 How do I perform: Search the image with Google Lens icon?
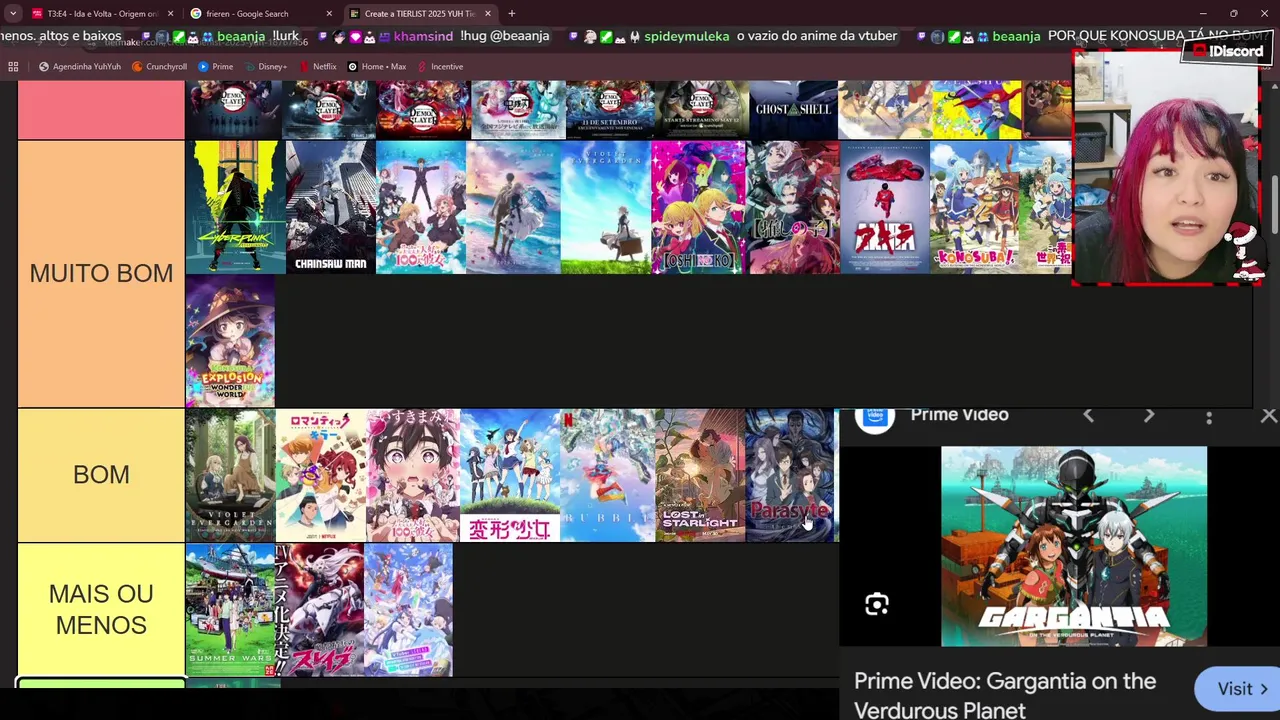[x=877, y=604]
